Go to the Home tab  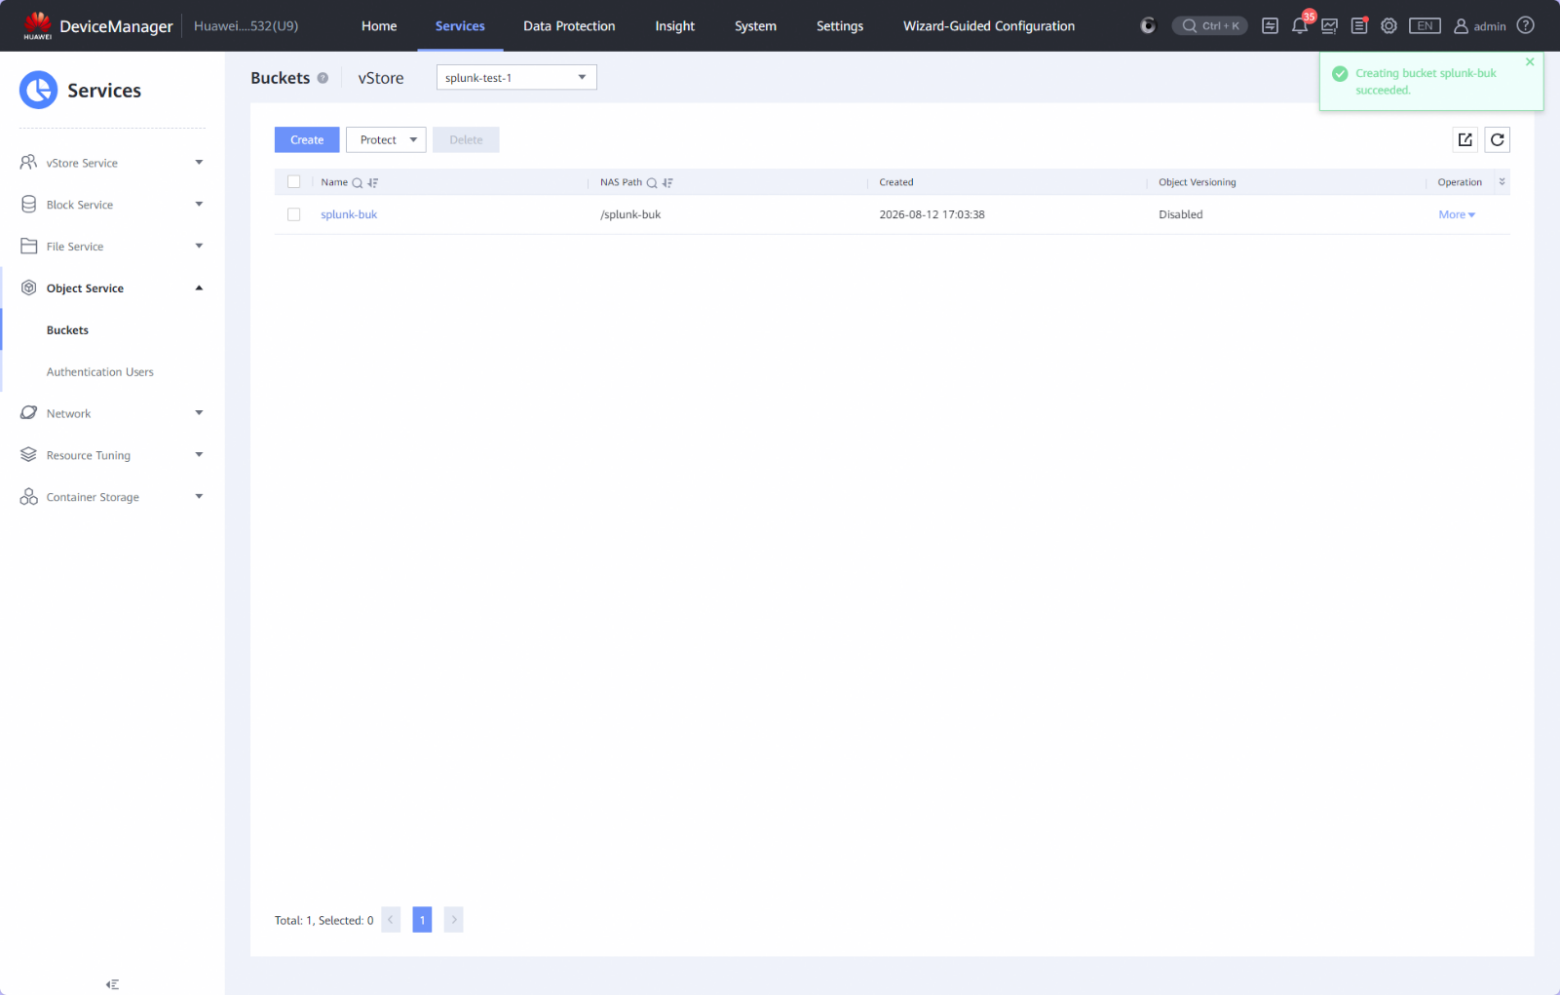point(379,26)
